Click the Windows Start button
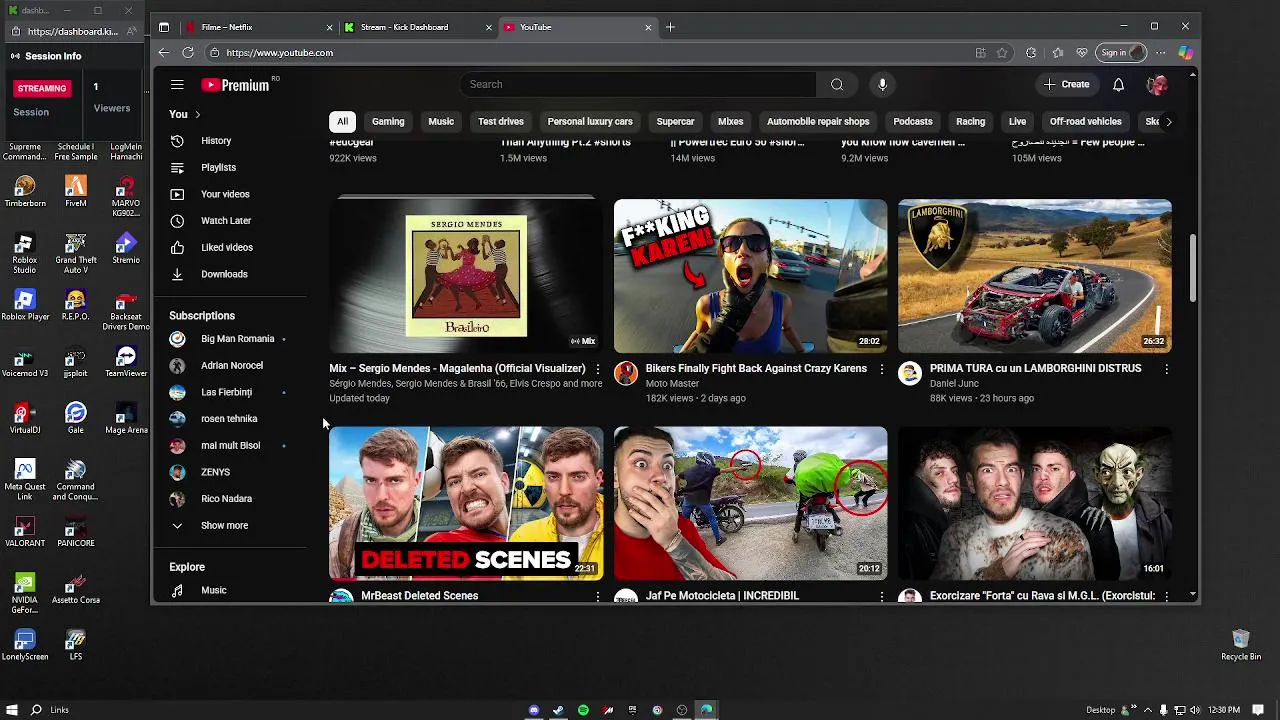Viewport: 1280px width, 720px height. (10, 710)
